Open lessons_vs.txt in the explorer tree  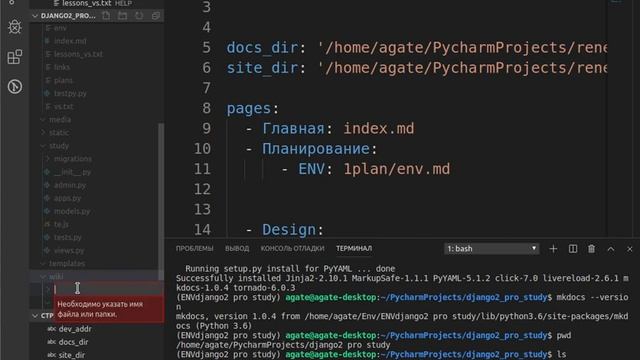(x=78, y=54)
